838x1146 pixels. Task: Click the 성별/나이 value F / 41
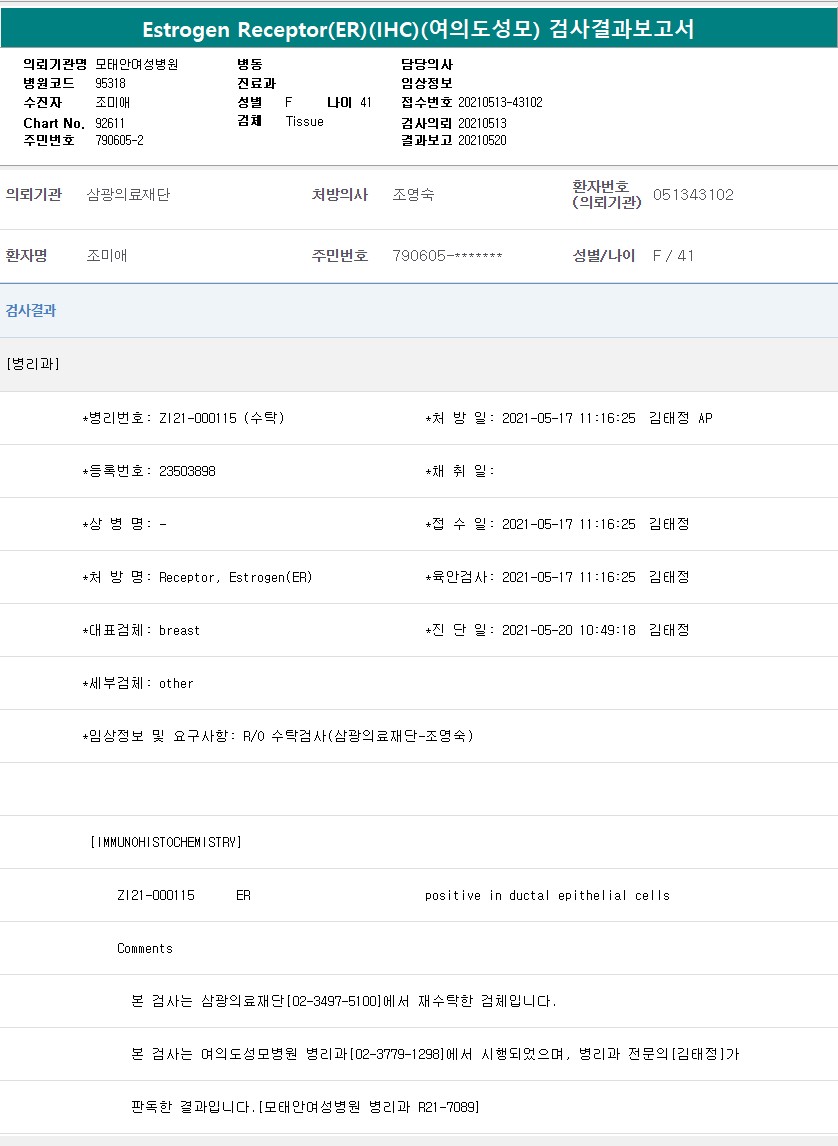coord(673,256)
